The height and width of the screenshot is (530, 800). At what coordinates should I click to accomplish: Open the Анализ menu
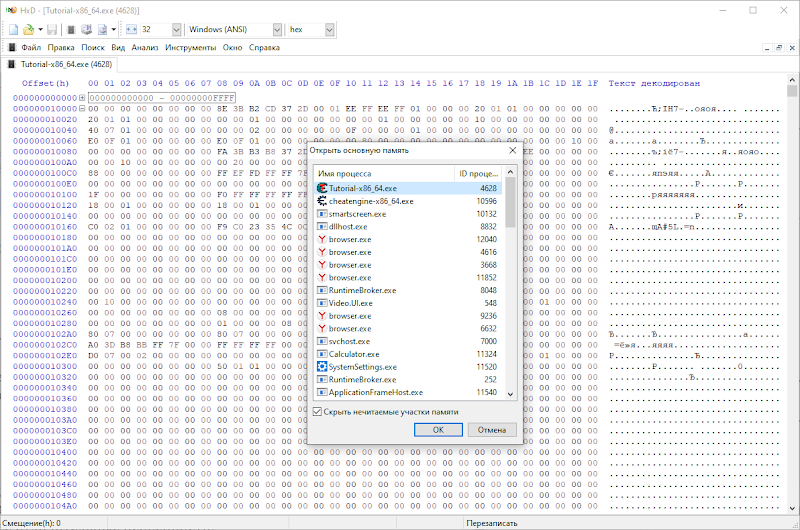145,47
